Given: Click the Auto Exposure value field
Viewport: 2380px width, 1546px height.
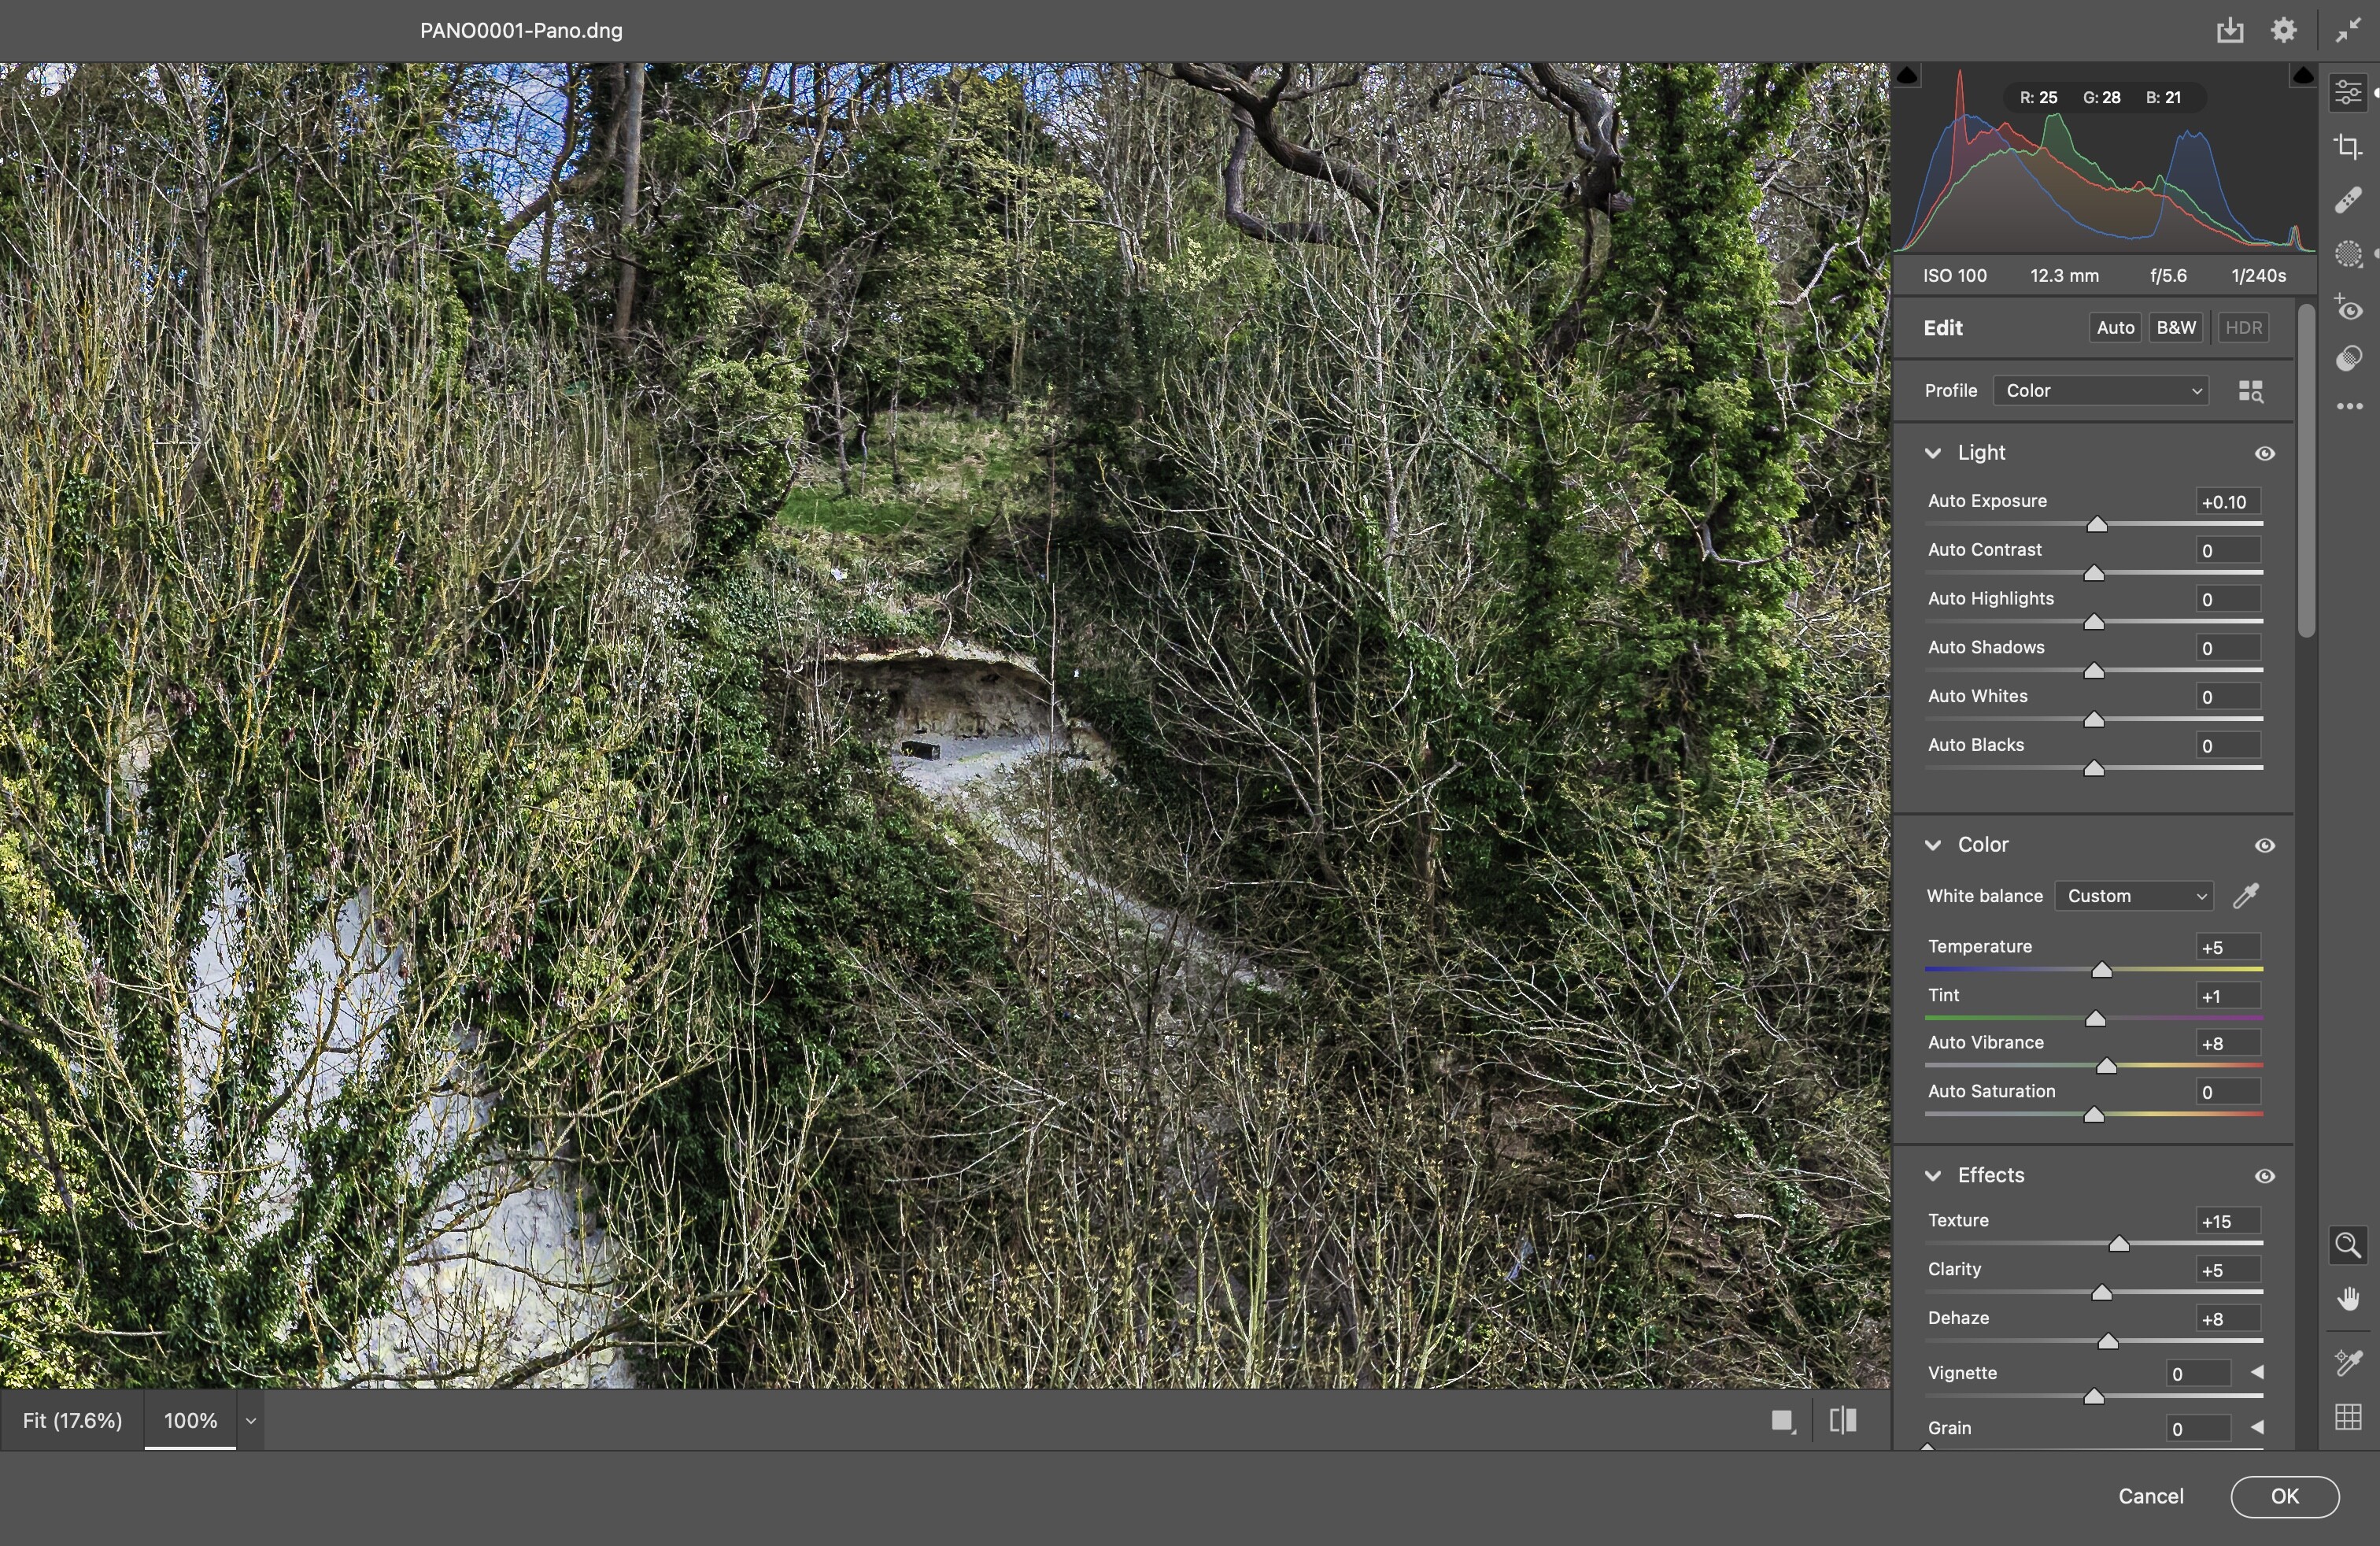Looking at the screenshot, I should [2227, 502].
